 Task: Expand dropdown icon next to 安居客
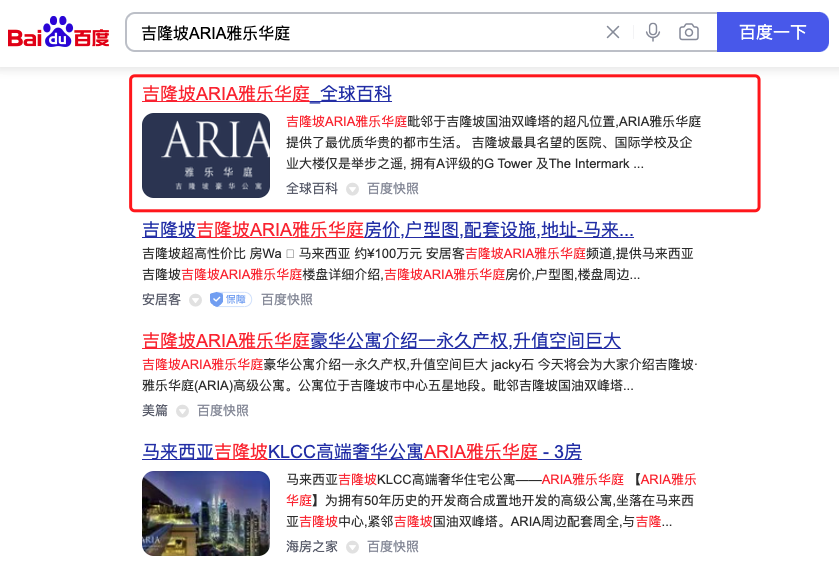(195, 300)
